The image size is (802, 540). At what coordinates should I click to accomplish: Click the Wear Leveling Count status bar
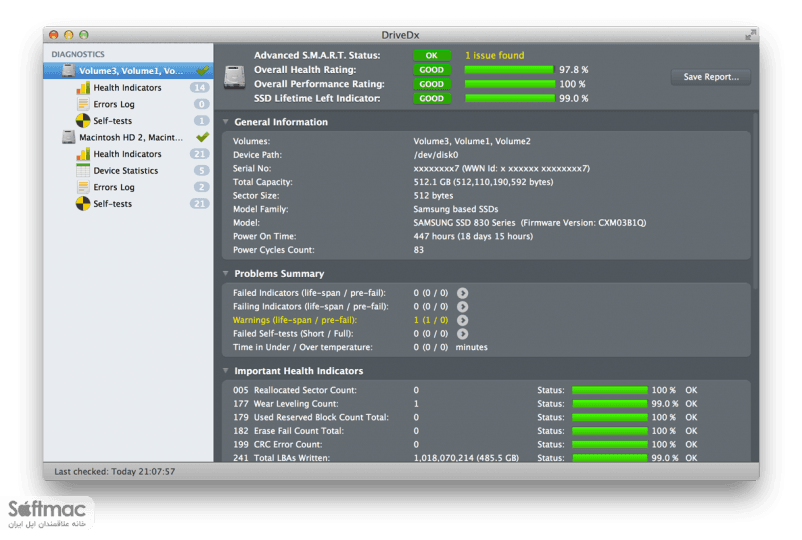[610, 403]
